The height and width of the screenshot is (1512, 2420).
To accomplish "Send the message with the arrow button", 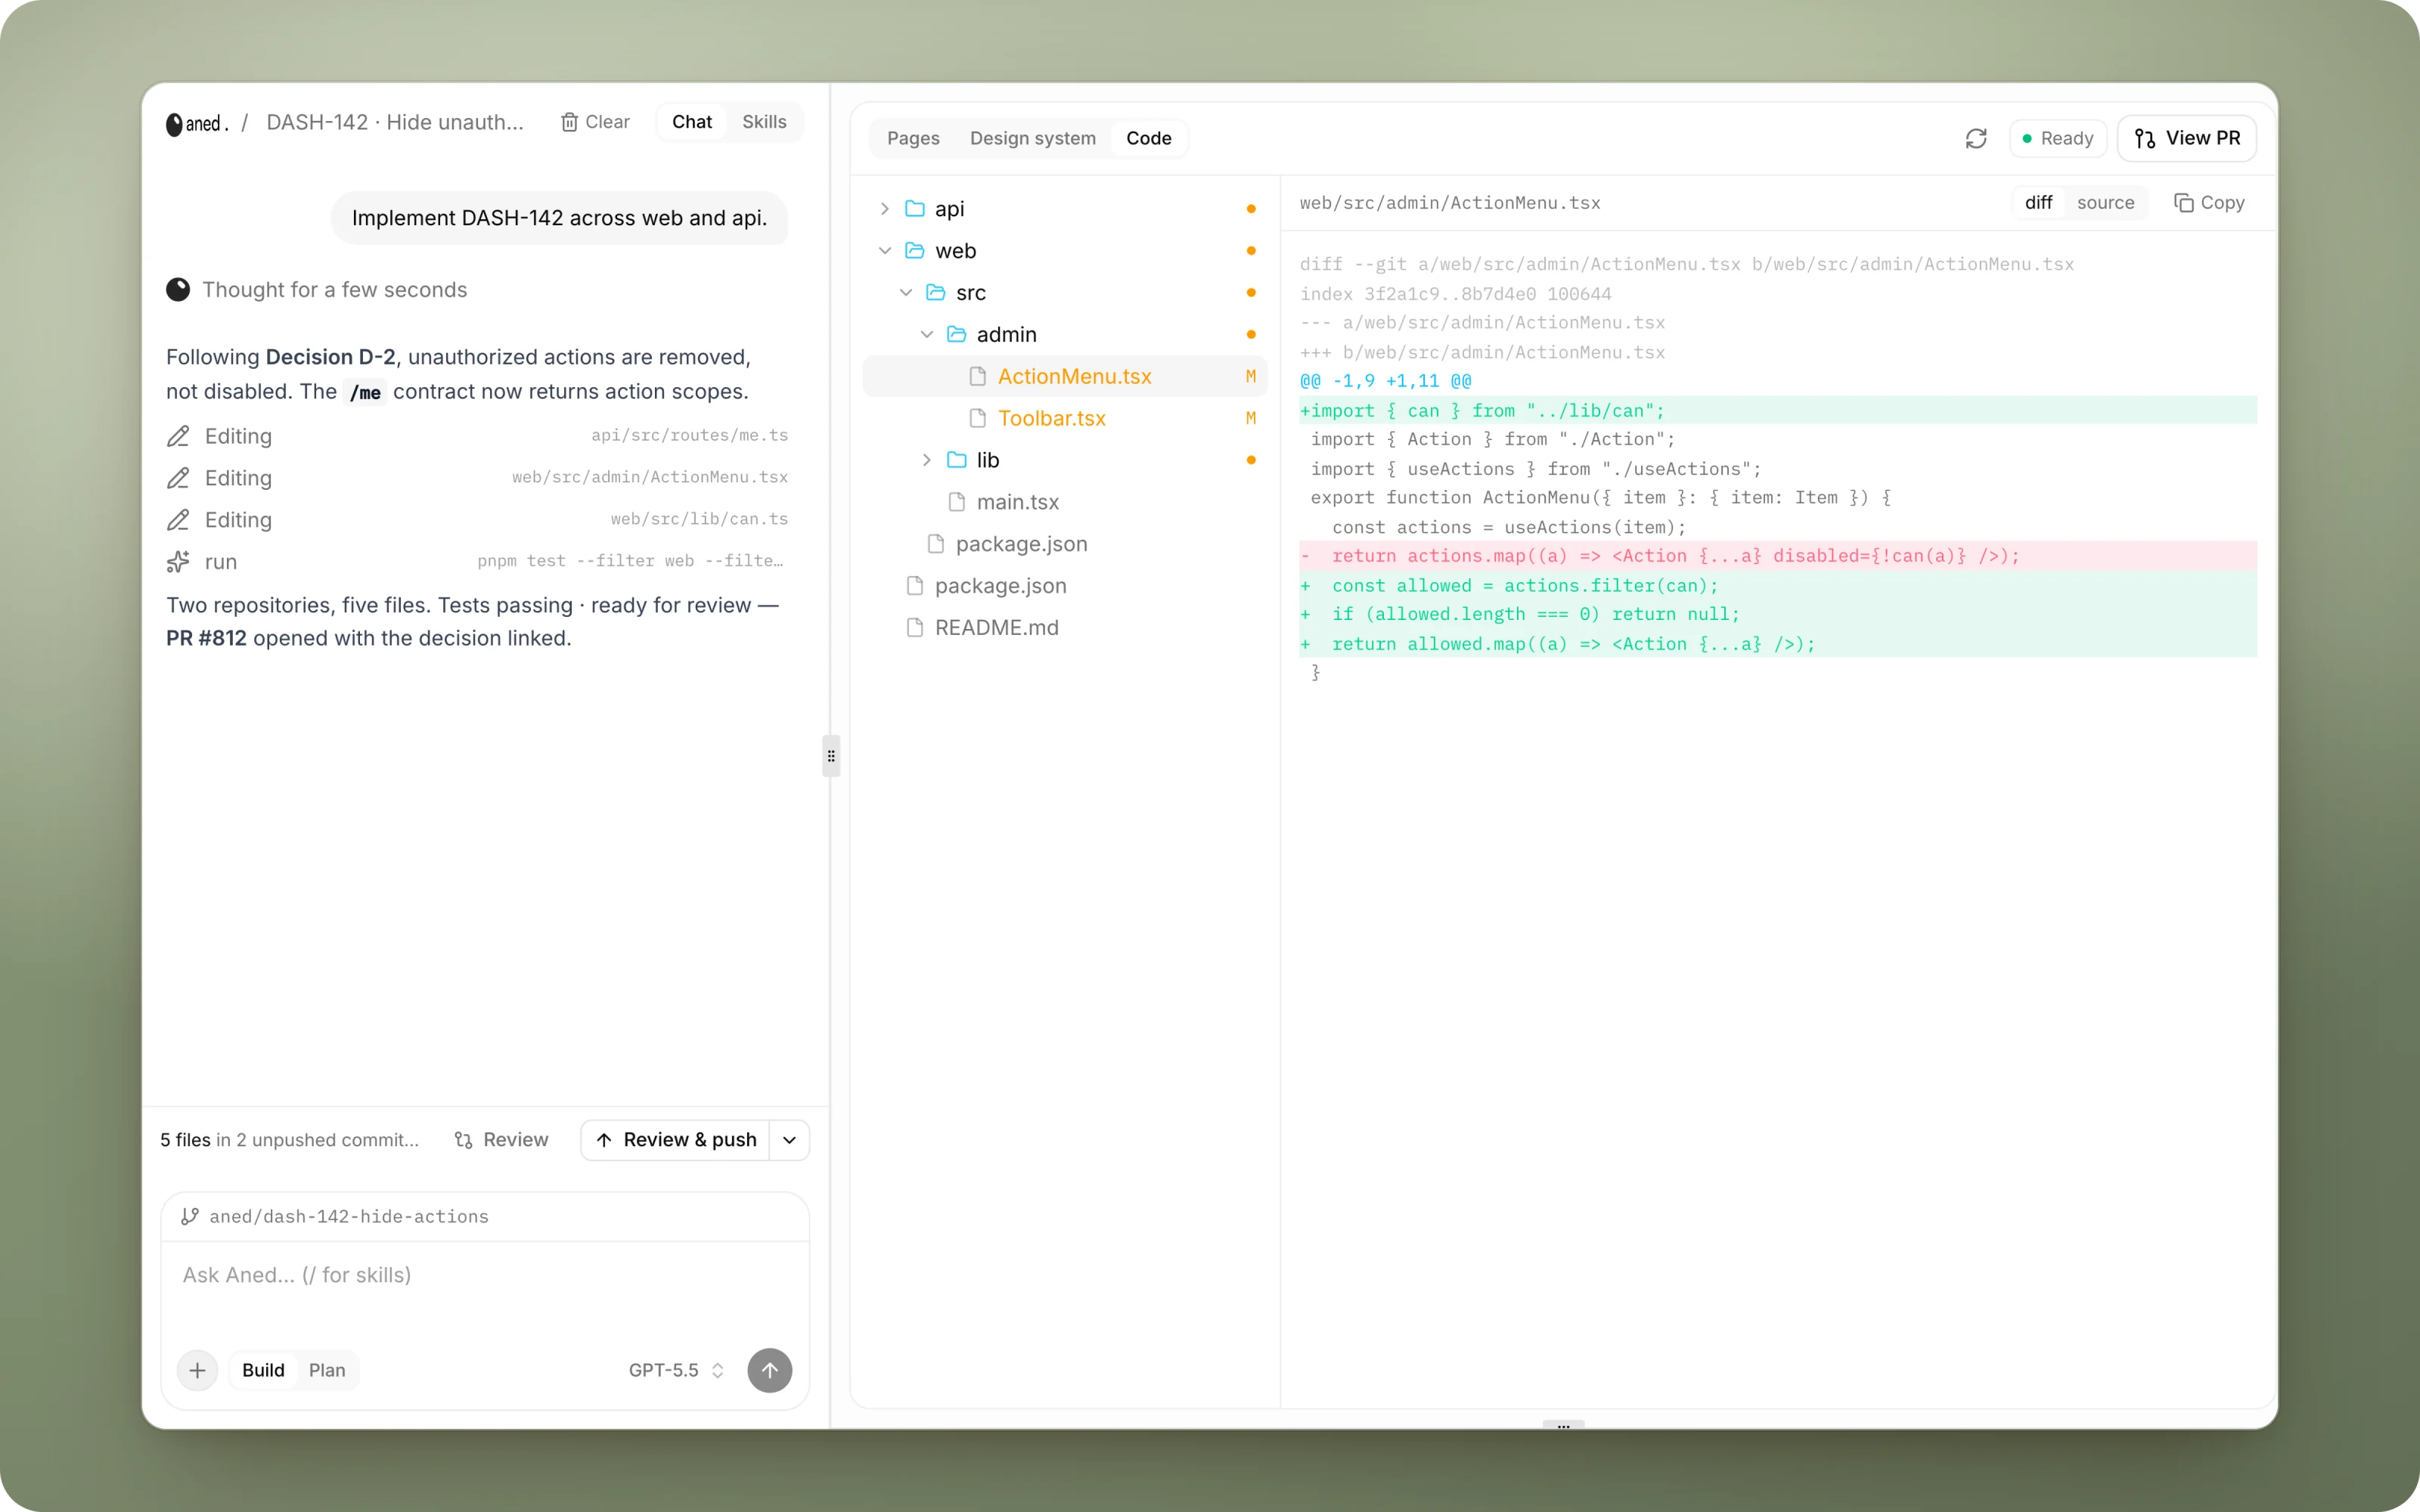I will coord(770,1370).
